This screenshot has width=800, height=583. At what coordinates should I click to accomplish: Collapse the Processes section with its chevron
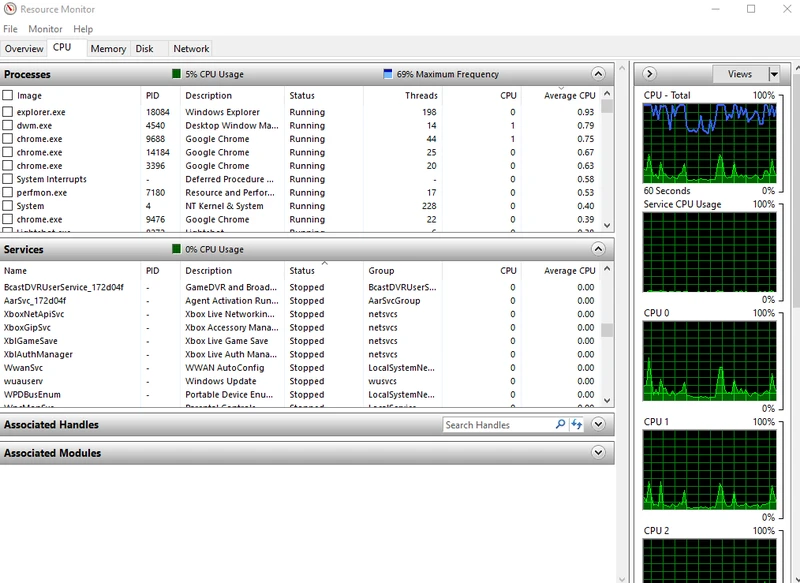point(598,74)
